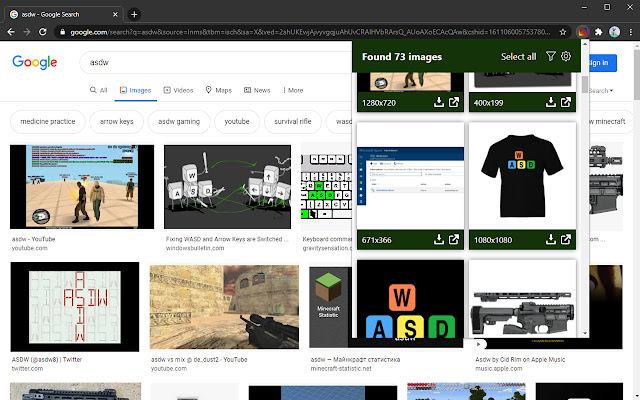
Task: Open the de_dust2 sniper thumbnail
Action: tap(224, 307)
